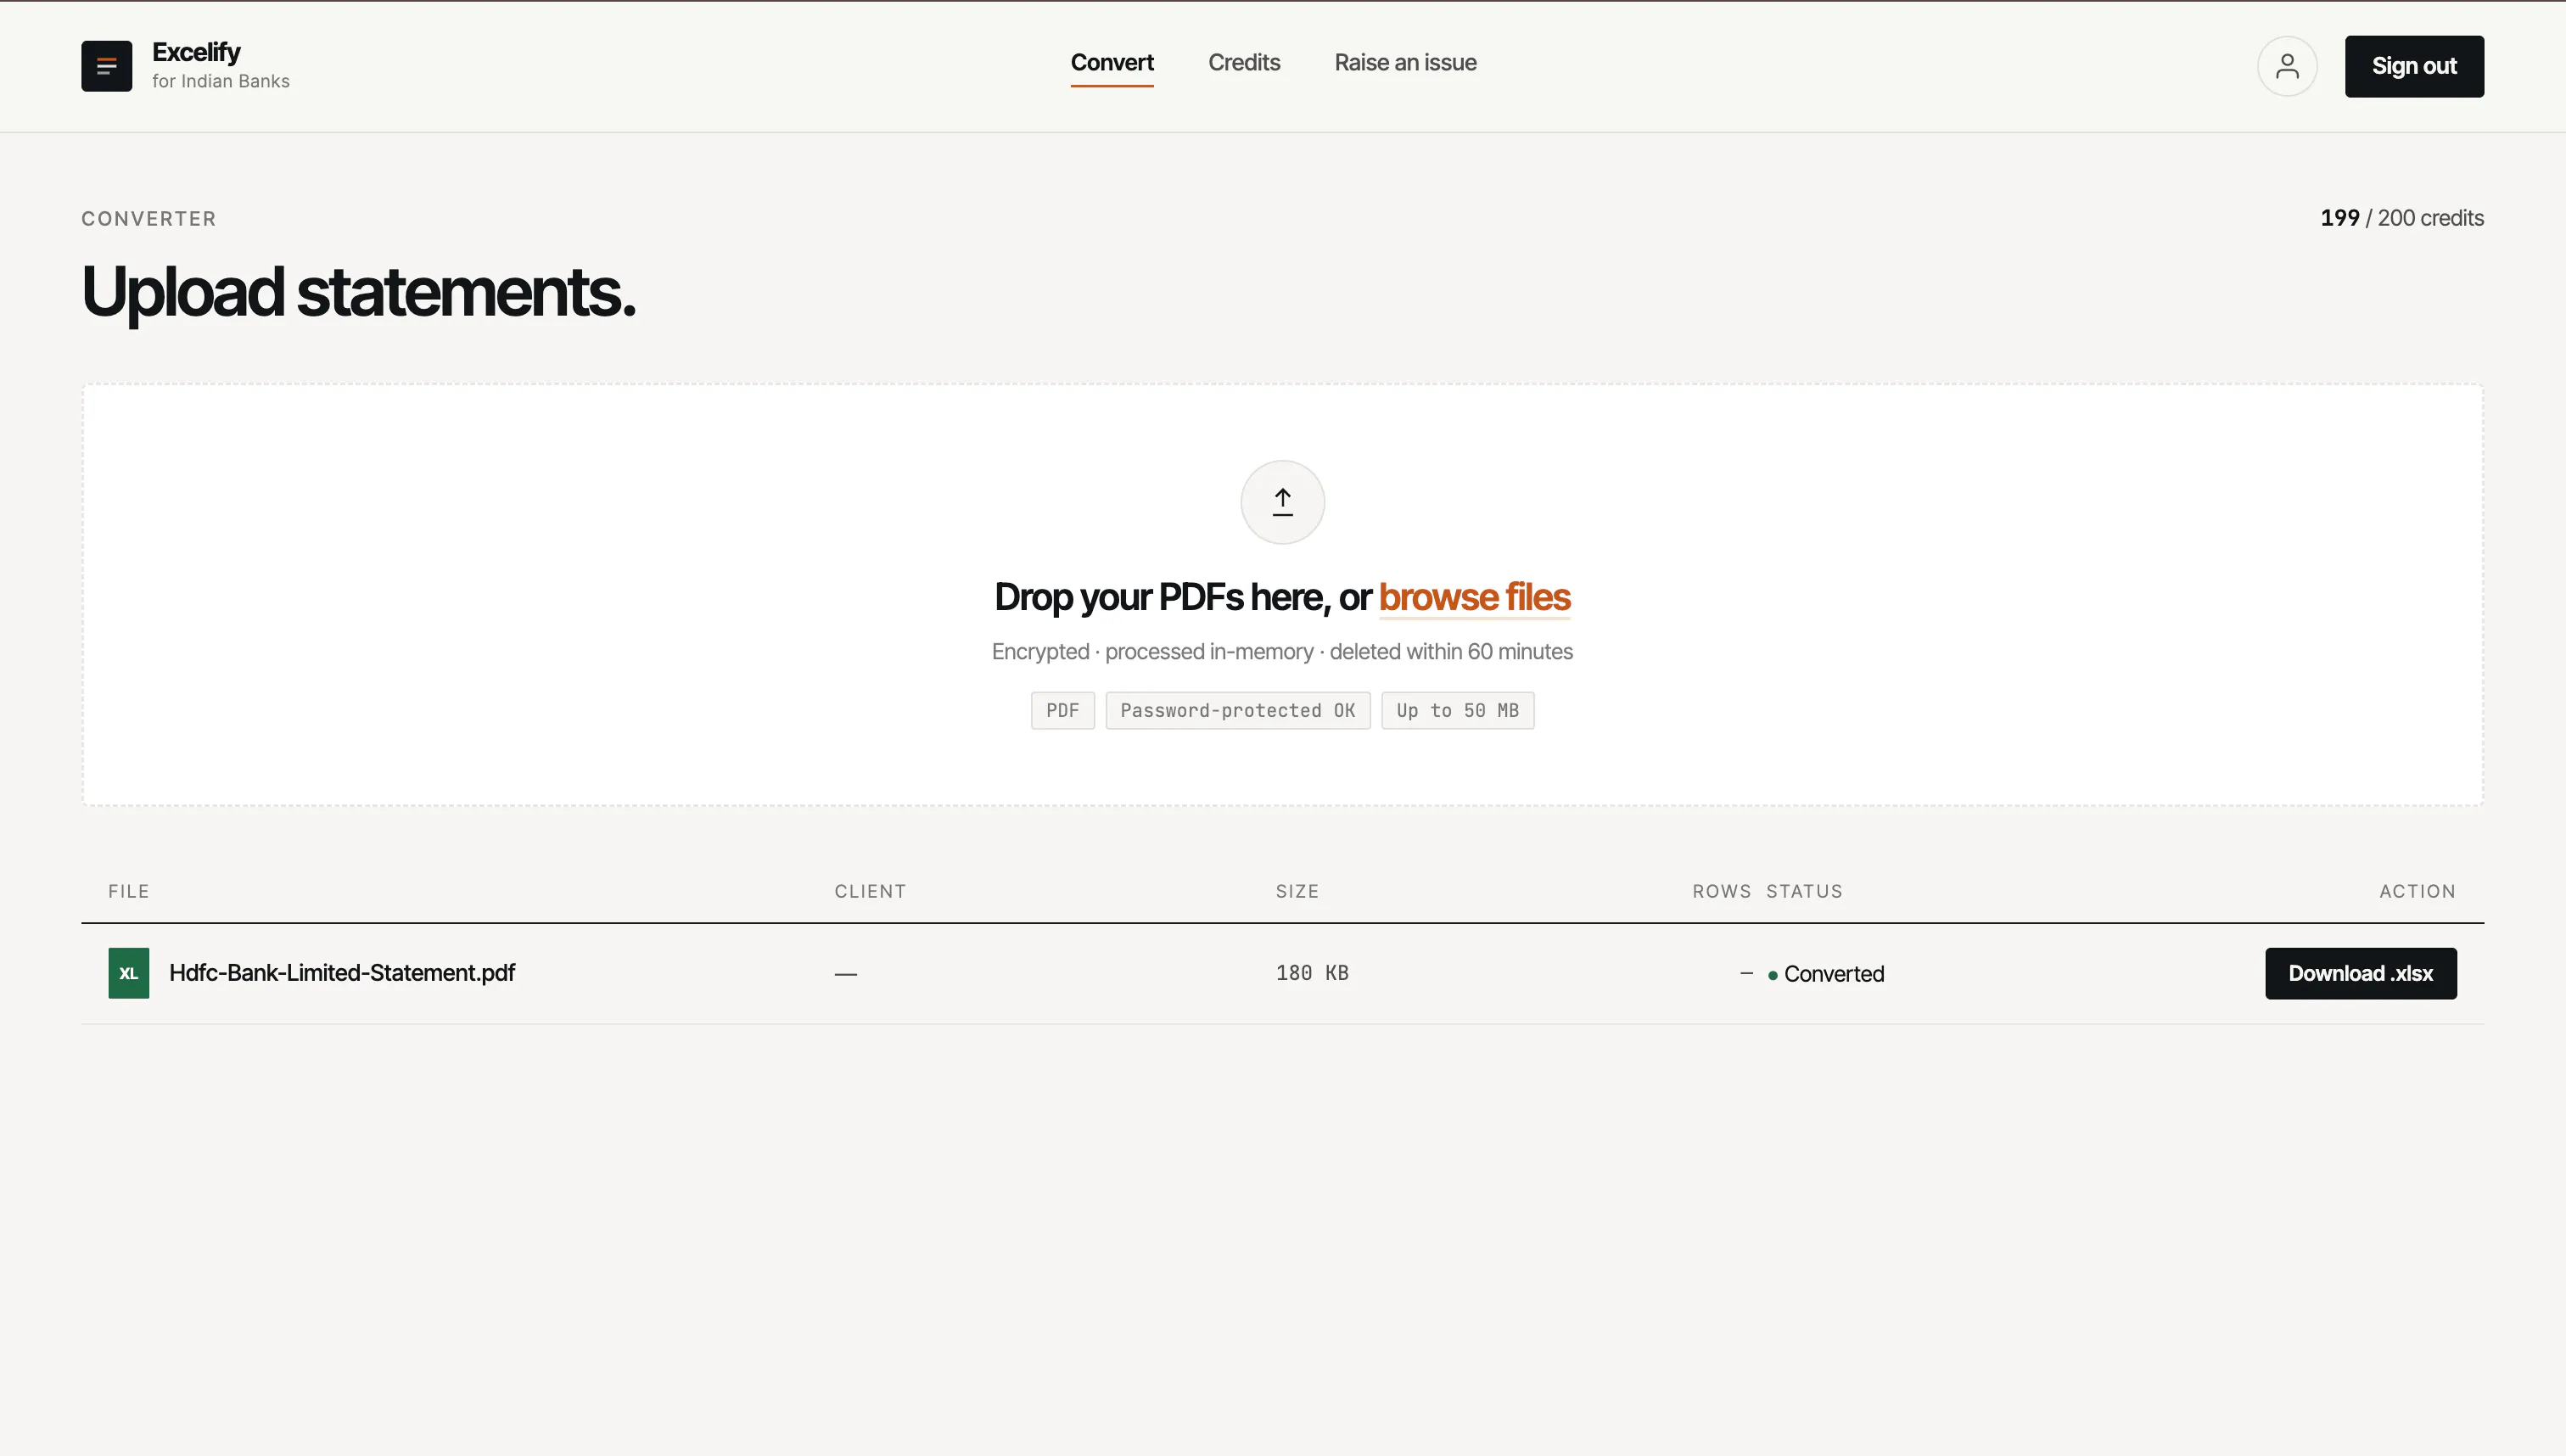Click the Excelify brand name
This screenshot has height=1456, width=2566.
(196, 52)
